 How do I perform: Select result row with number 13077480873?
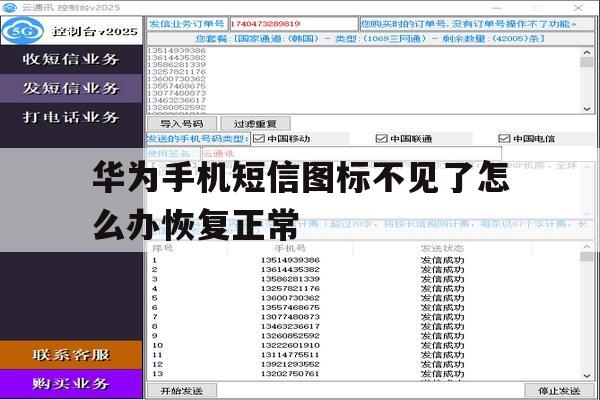pyautogui.click(x=364, y=317)
